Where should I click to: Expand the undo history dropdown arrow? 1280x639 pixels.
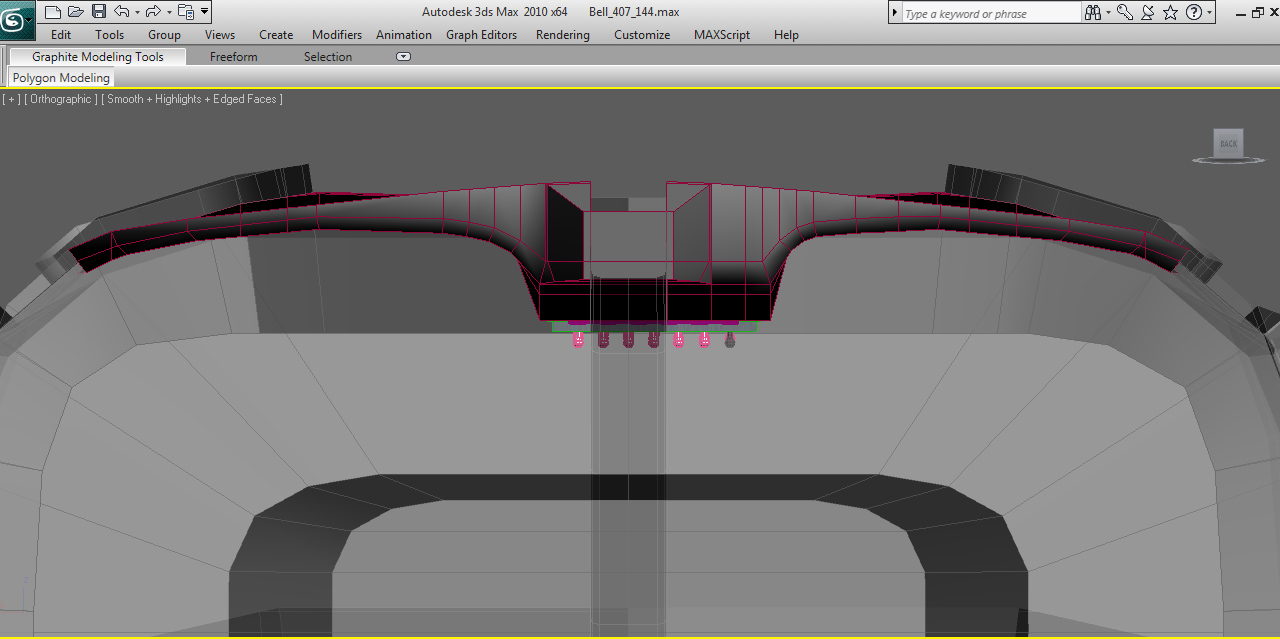[136, 12]
